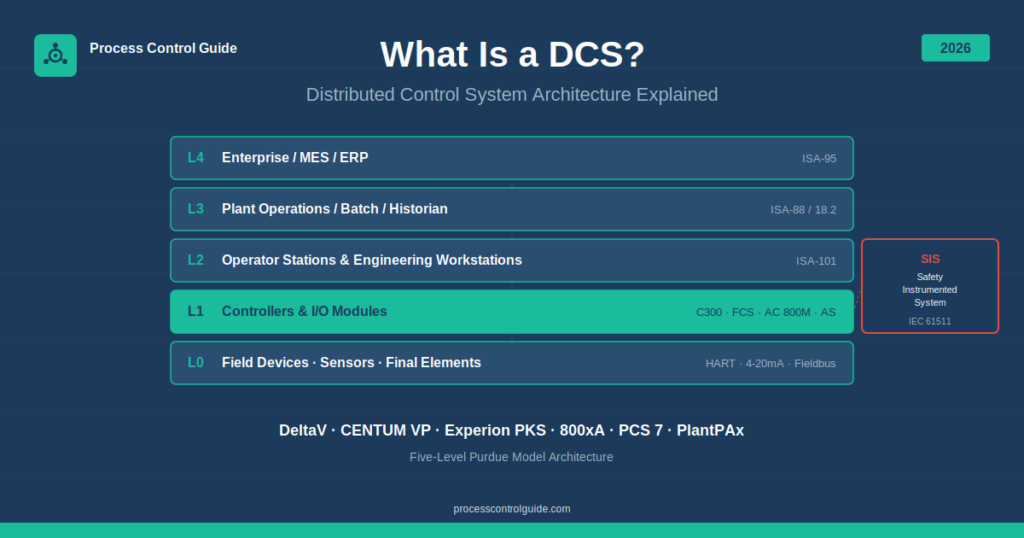
Task: Click the 'HART · 4-20mA · Fieldbus' text
Action: coord(771,364)
